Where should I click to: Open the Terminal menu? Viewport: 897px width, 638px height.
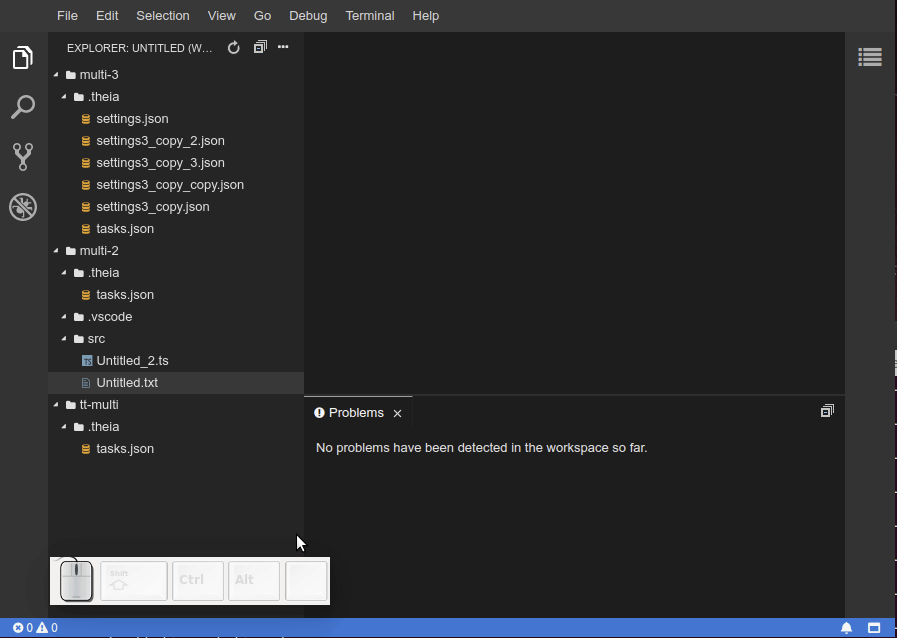click(x=369, y=15)
